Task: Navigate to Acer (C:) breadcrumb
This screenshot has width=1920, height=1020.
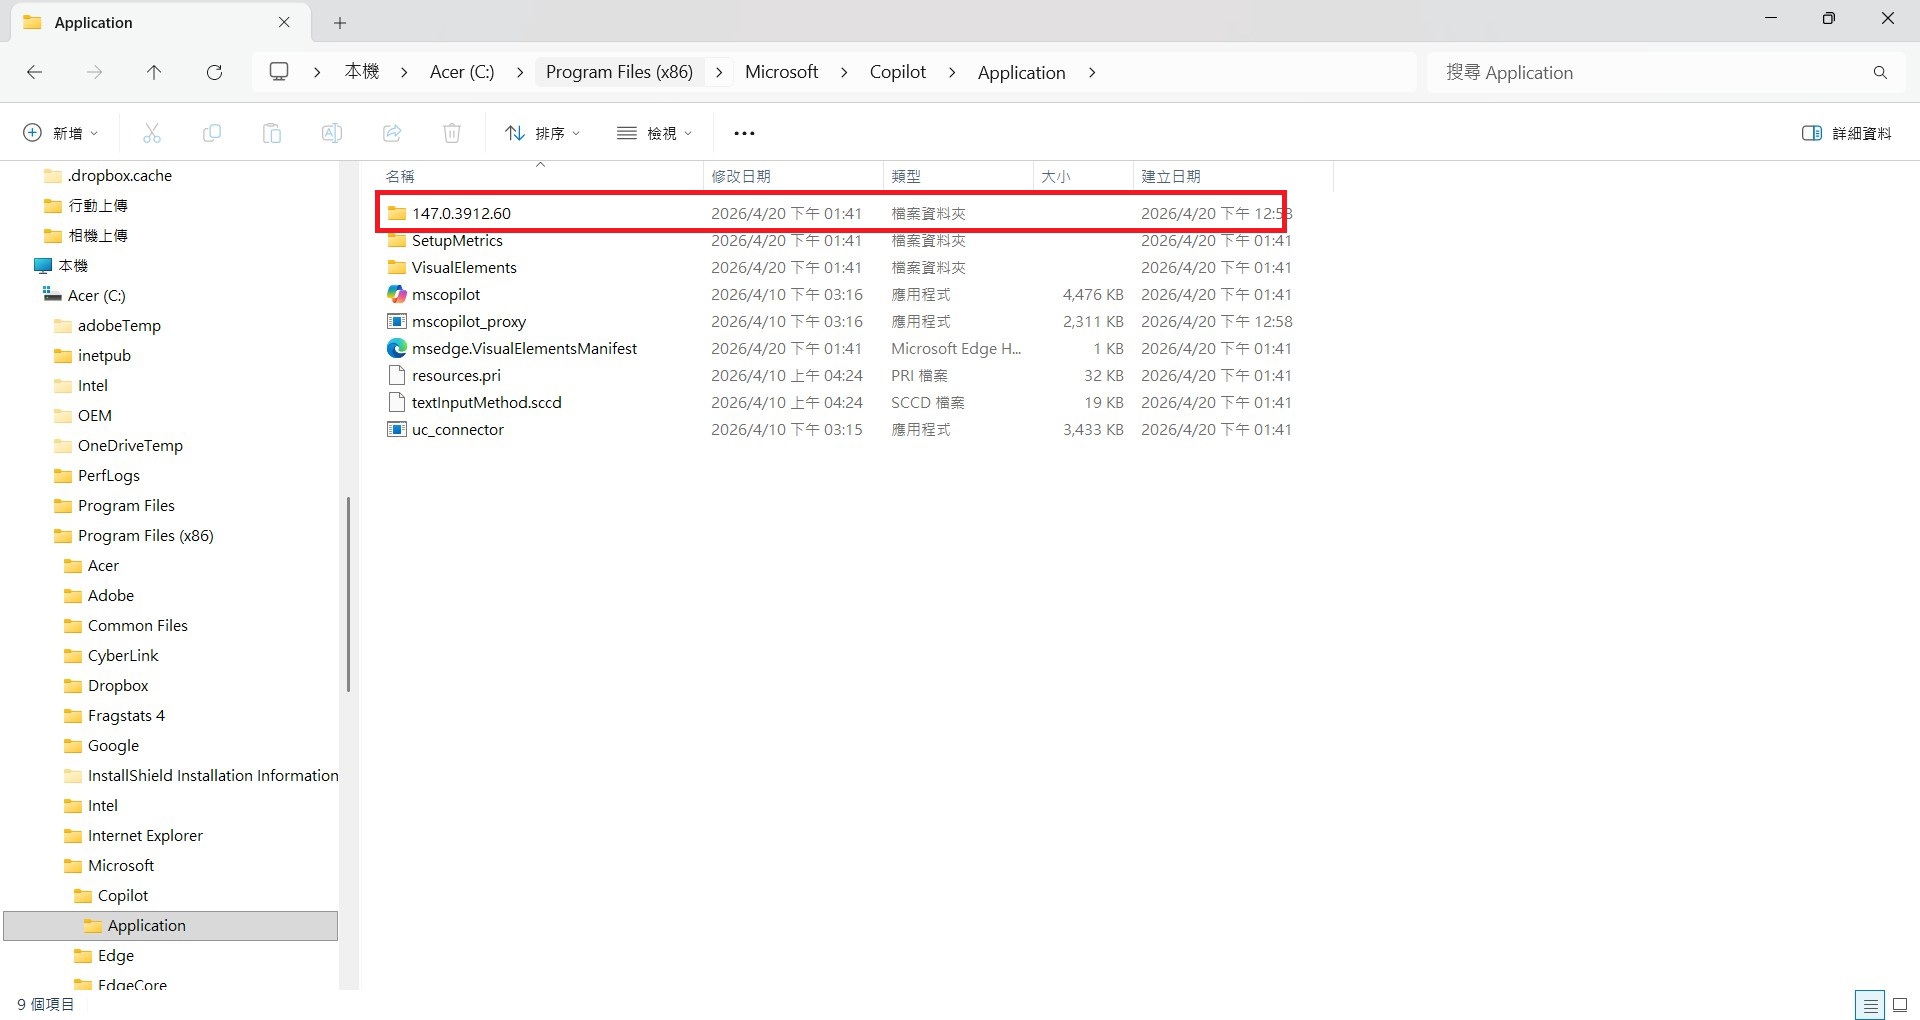Action: coord(462,72)
